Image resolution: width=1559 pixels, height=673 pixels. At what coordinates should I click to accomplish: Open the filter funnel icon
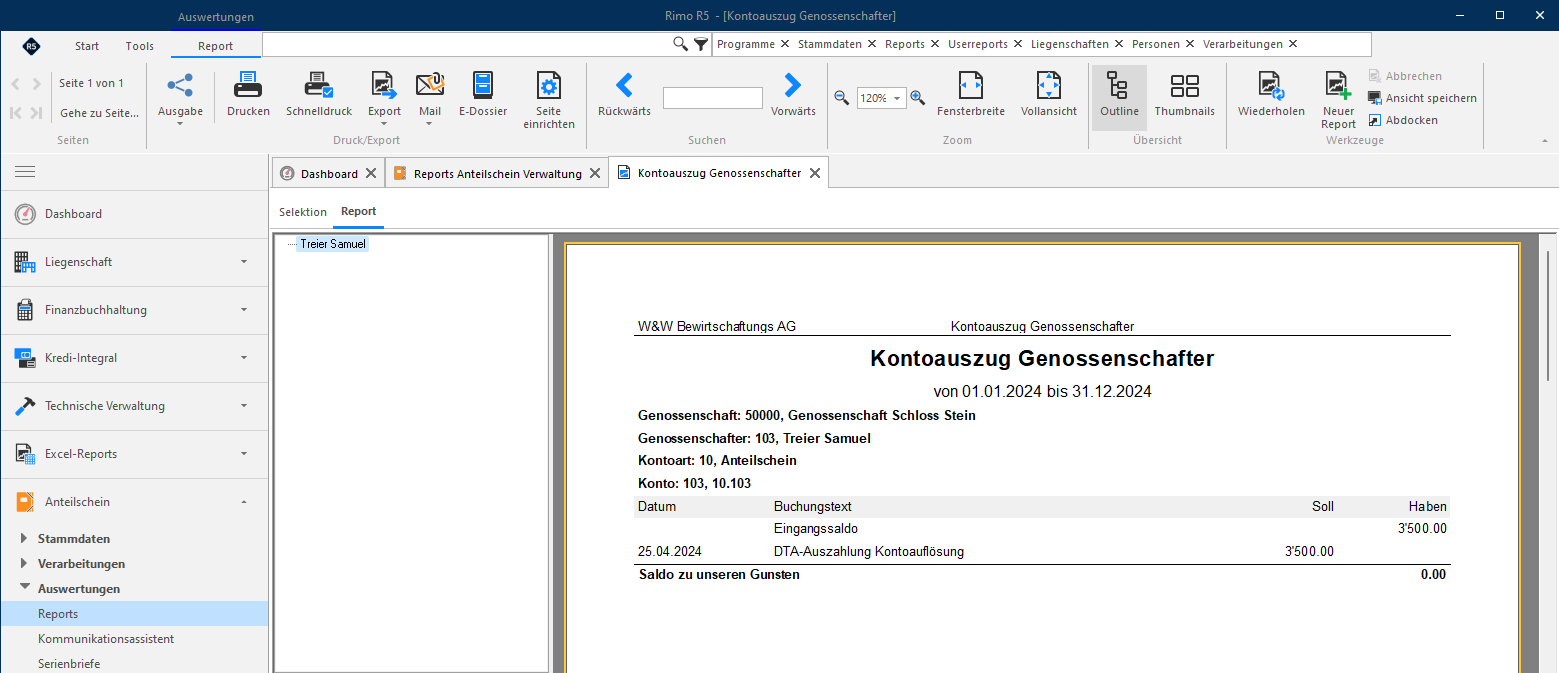point(701,43)
